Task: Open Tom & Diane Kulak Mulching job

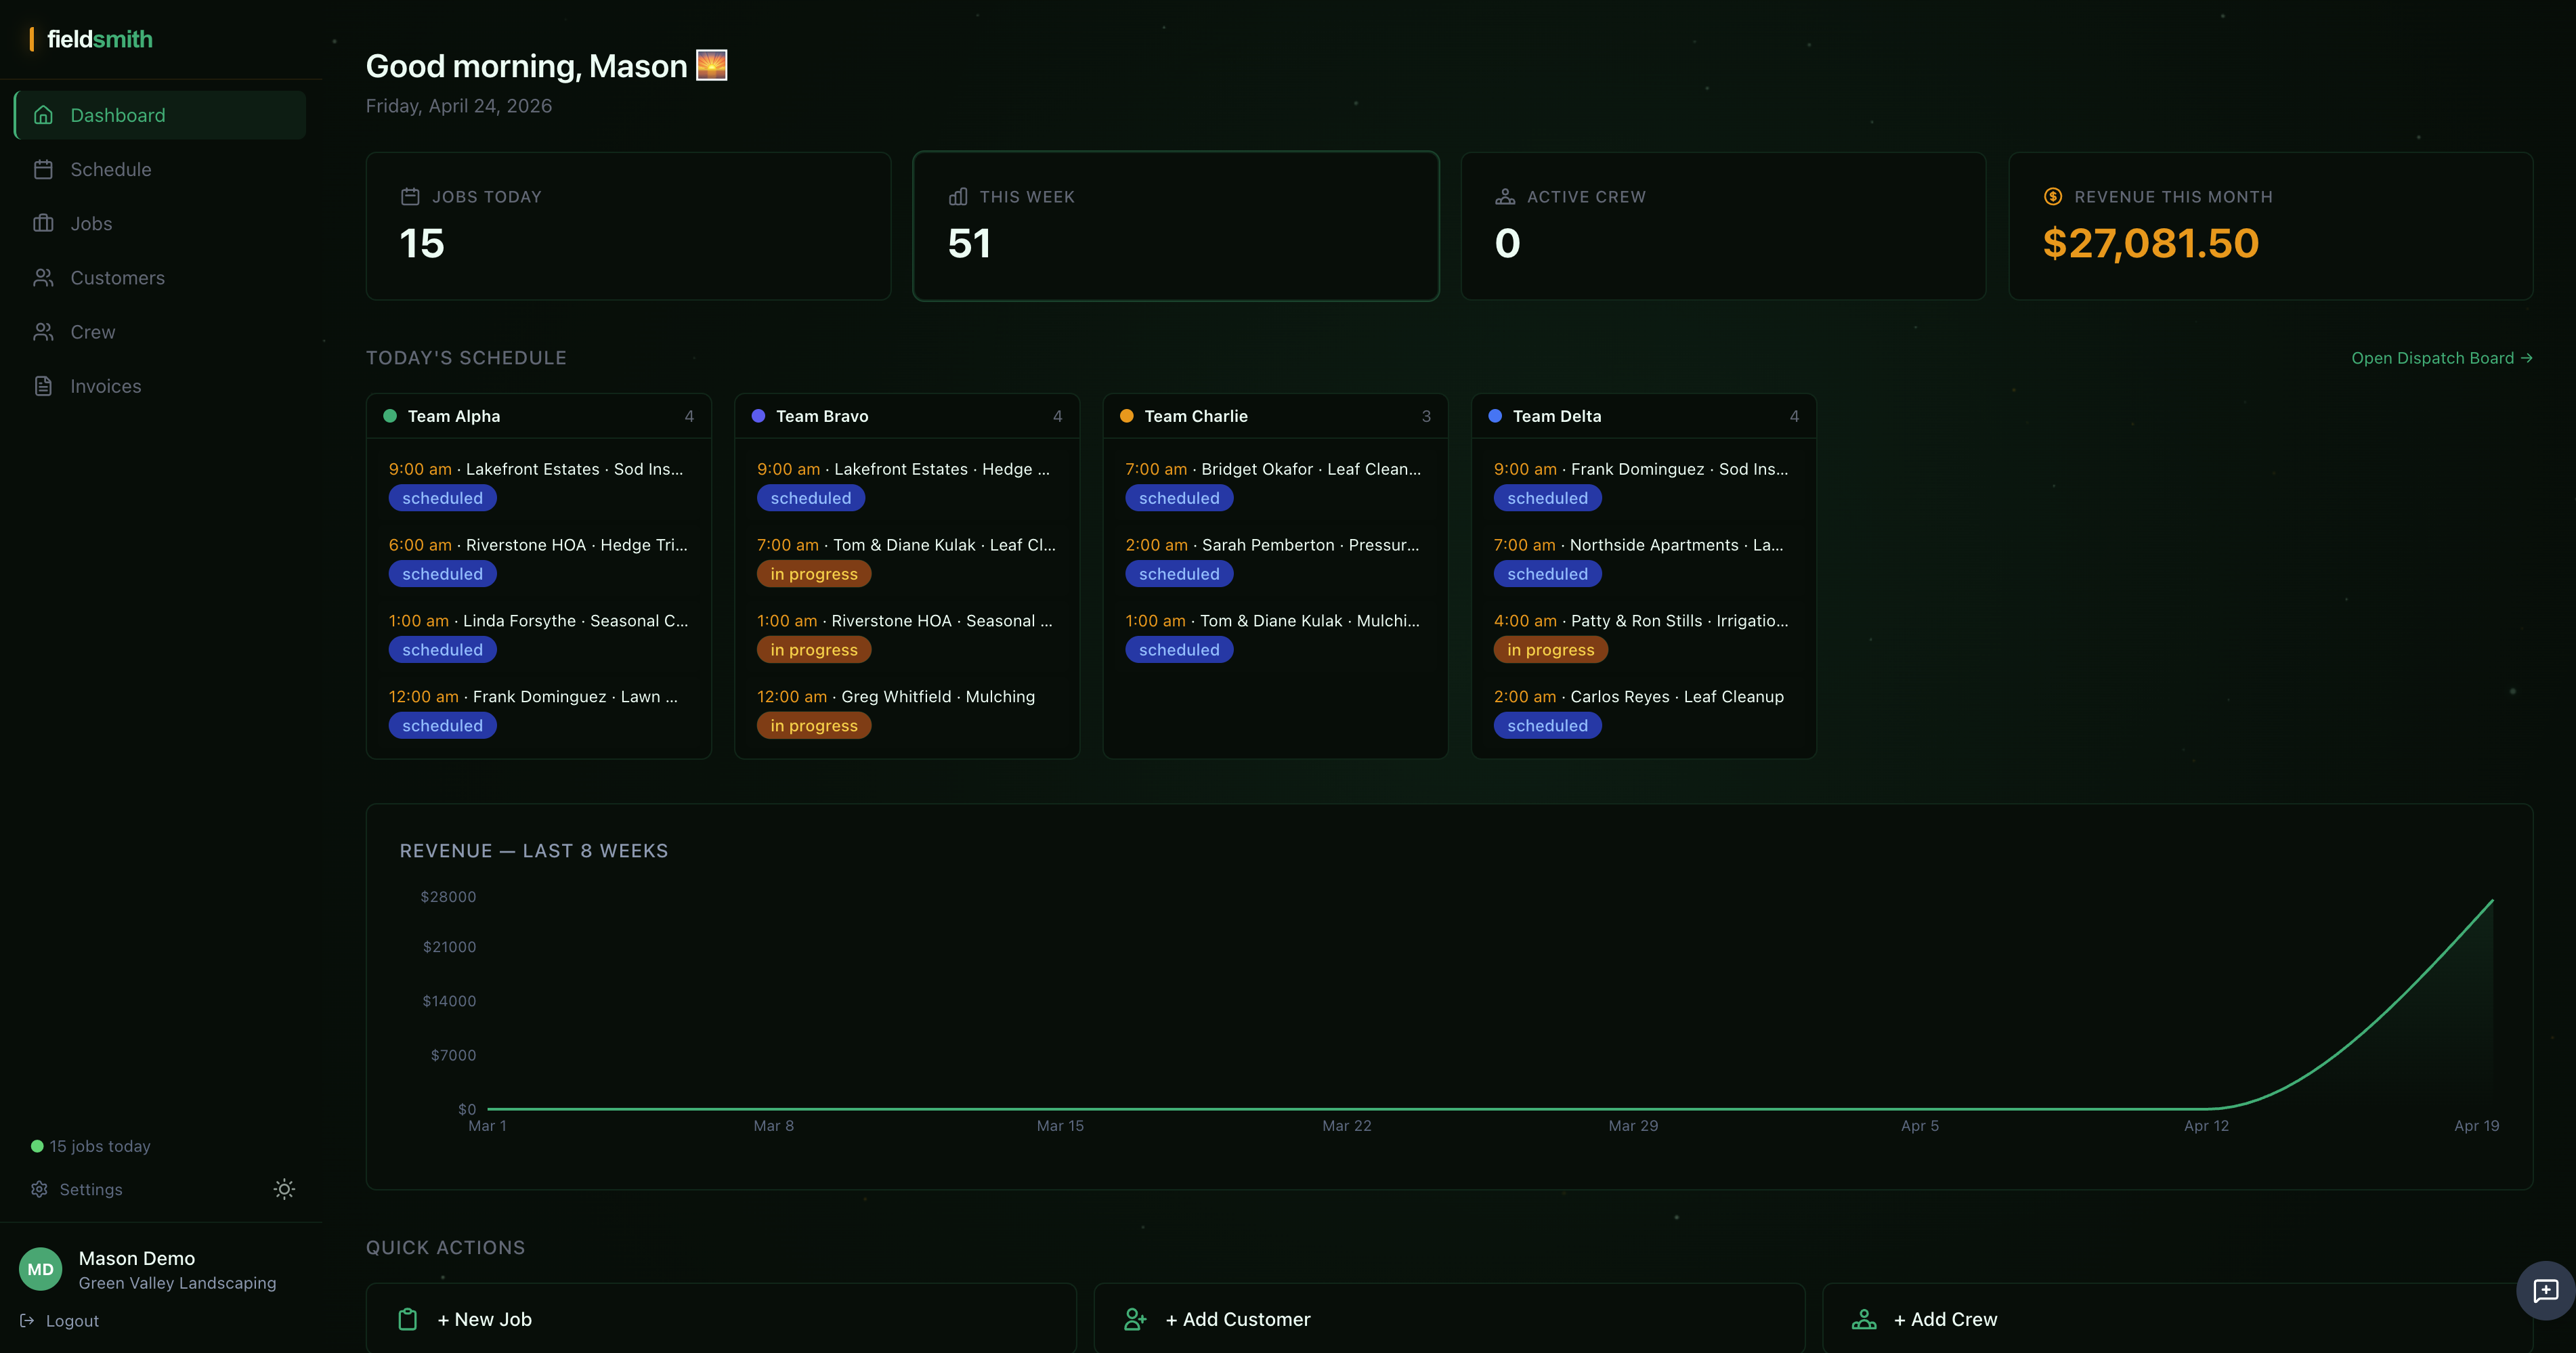Action: click(1275, 635)
